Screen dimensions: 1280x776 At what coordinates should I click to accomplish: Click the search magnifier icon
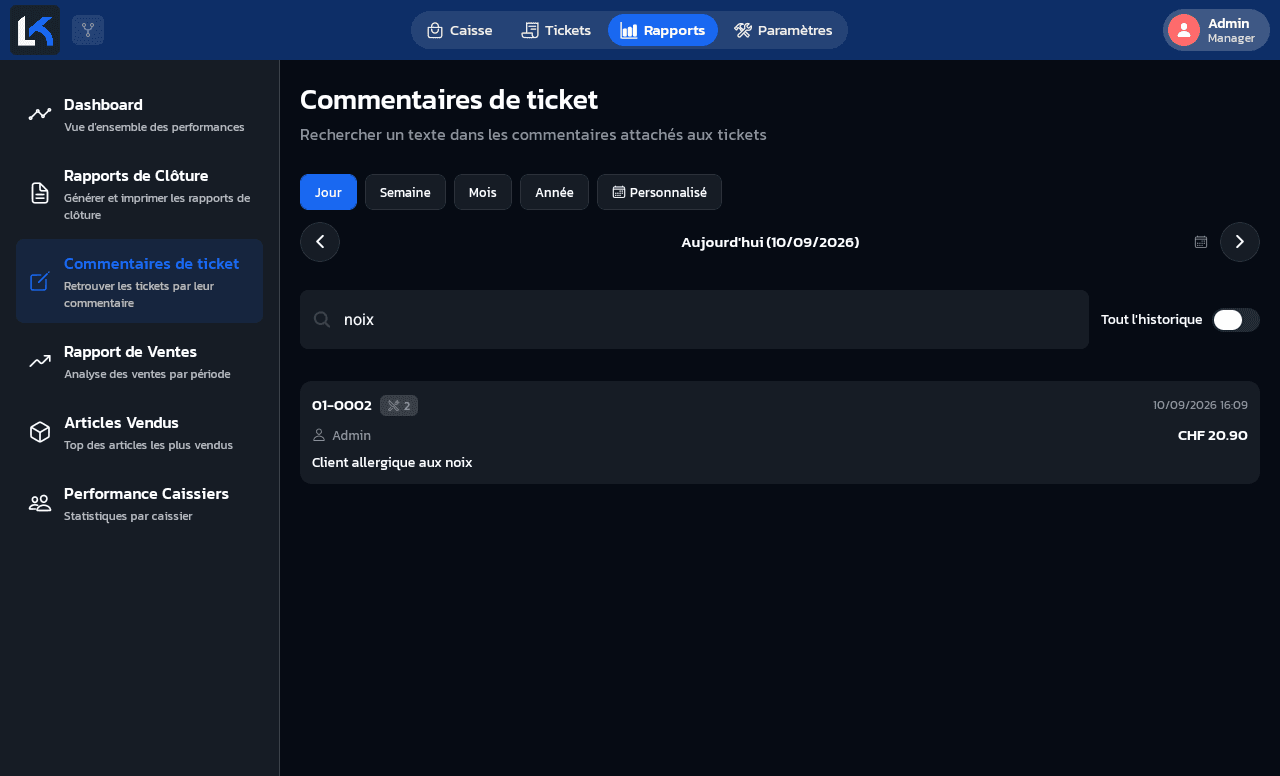pos(322,319)
